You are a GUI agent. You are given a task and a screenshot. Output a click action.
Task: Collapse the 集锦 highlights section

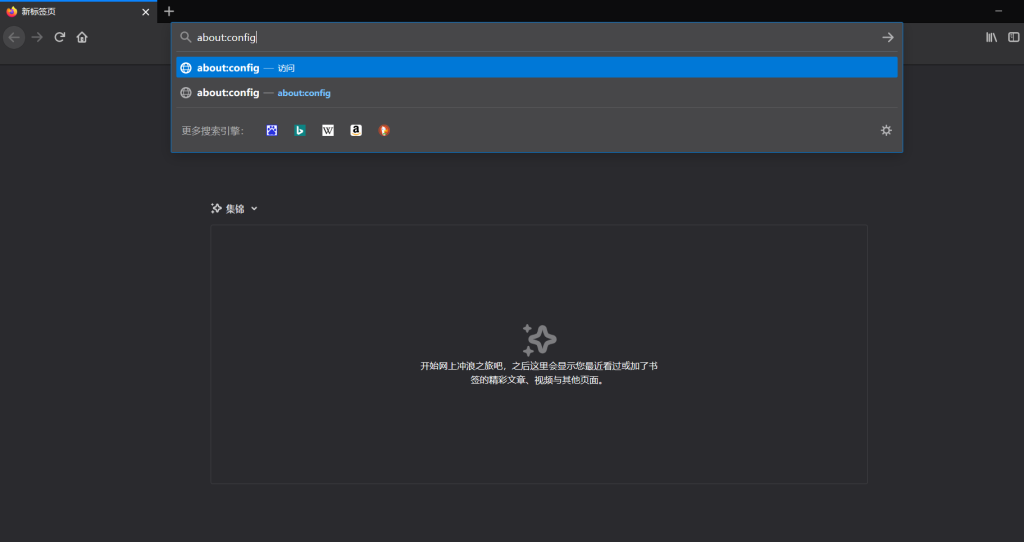pos(235,208)
